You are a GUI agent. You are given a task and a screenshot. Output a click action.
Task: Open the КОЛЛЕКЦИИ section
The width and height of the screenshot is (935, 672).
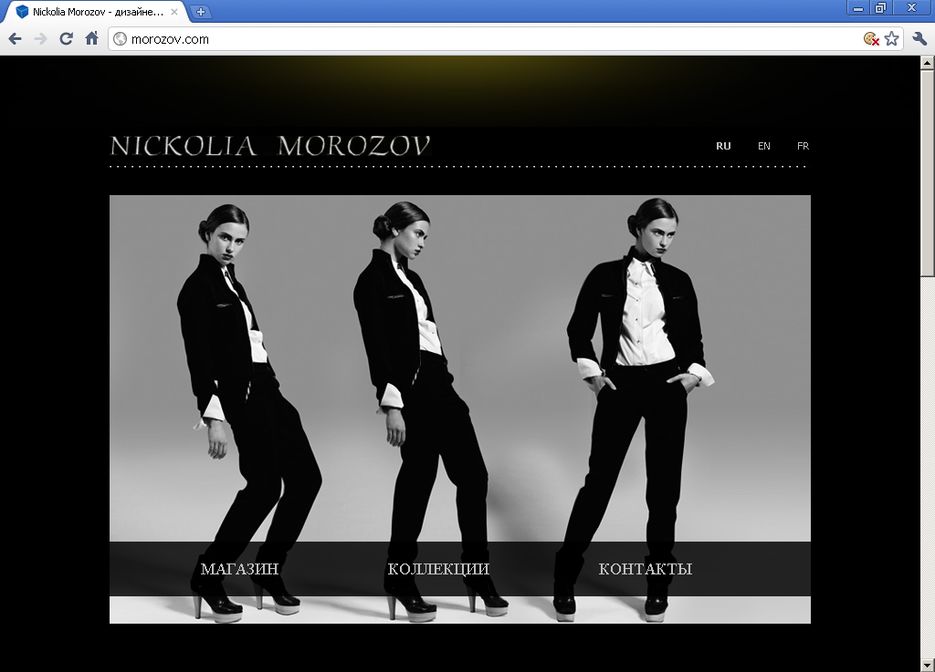438,569
